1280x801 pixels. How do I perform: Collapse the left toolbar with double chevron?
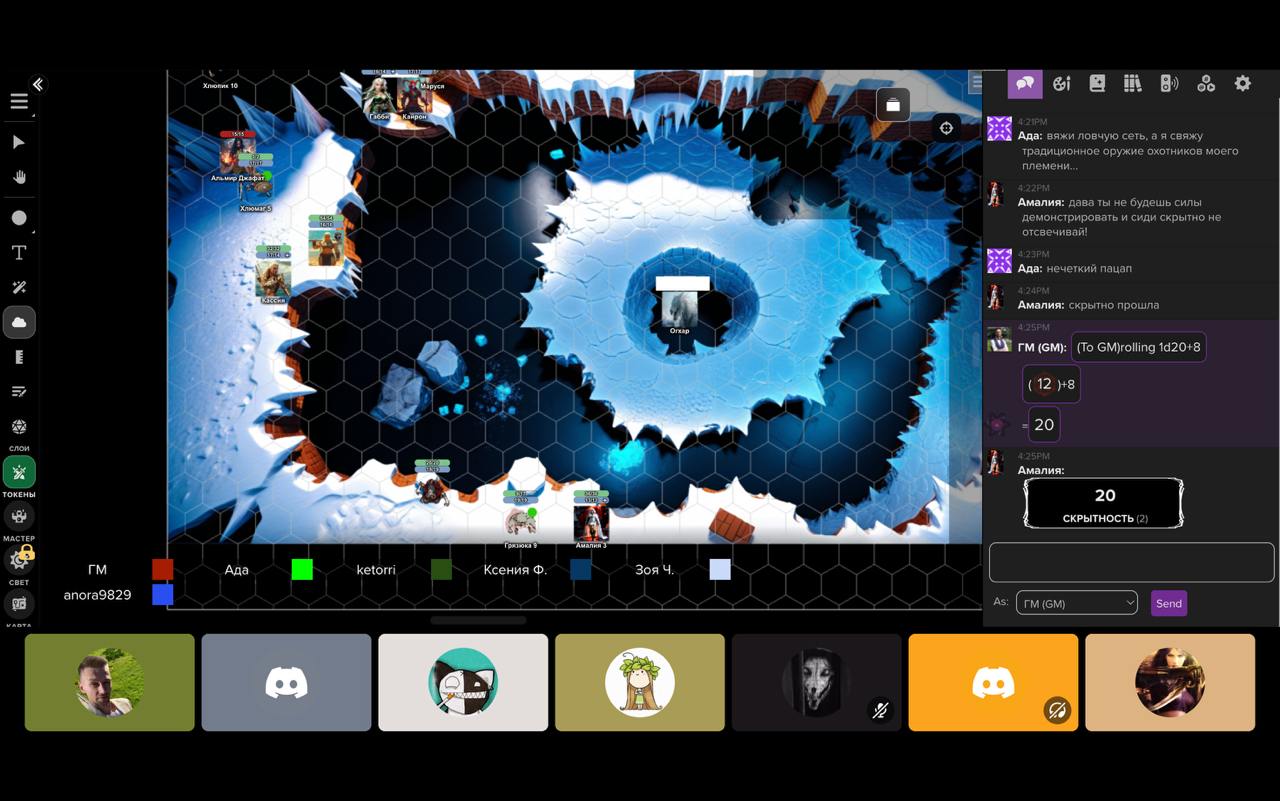click(x=38, y=85)
